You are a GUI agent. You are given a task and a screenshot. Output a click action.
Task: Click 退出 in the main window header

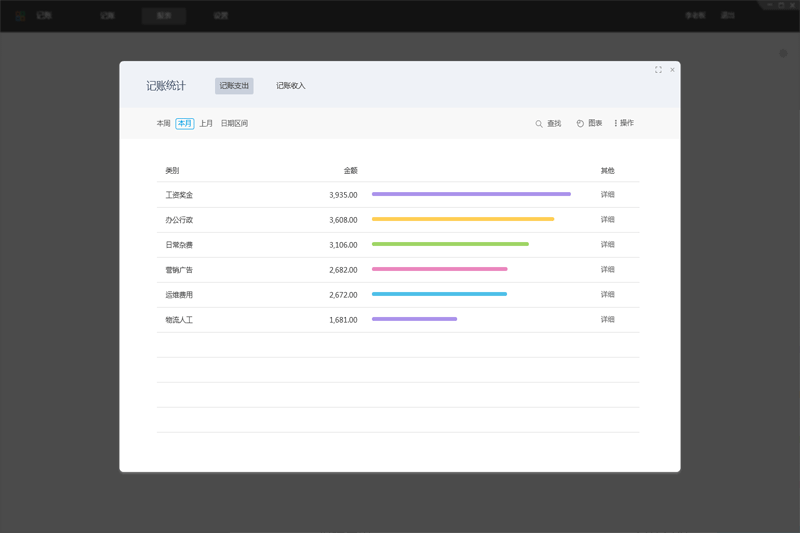click(x=728, y=15)
